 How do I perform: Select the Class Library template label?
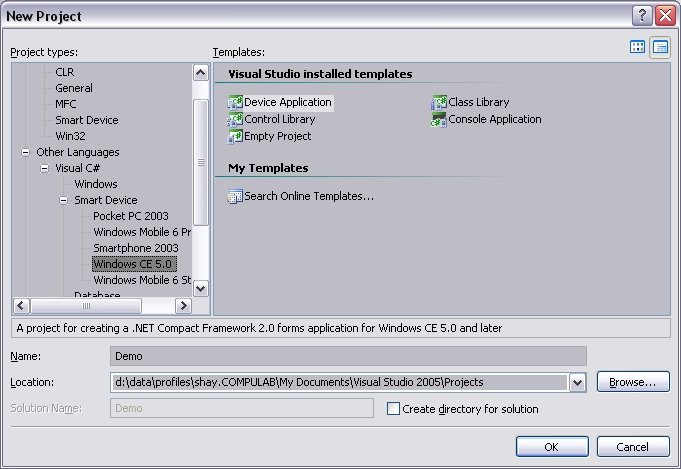(x=479, y=102)
